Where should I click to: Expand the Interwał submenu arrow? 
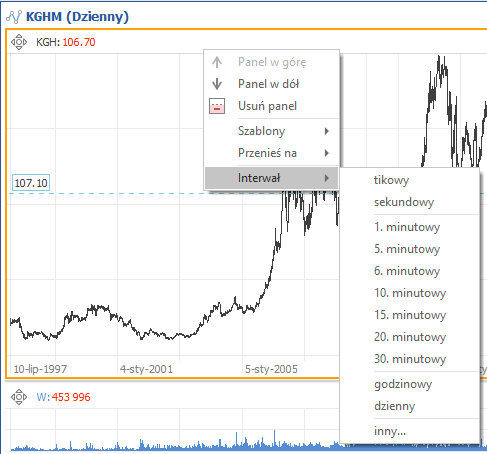[327, 178]
